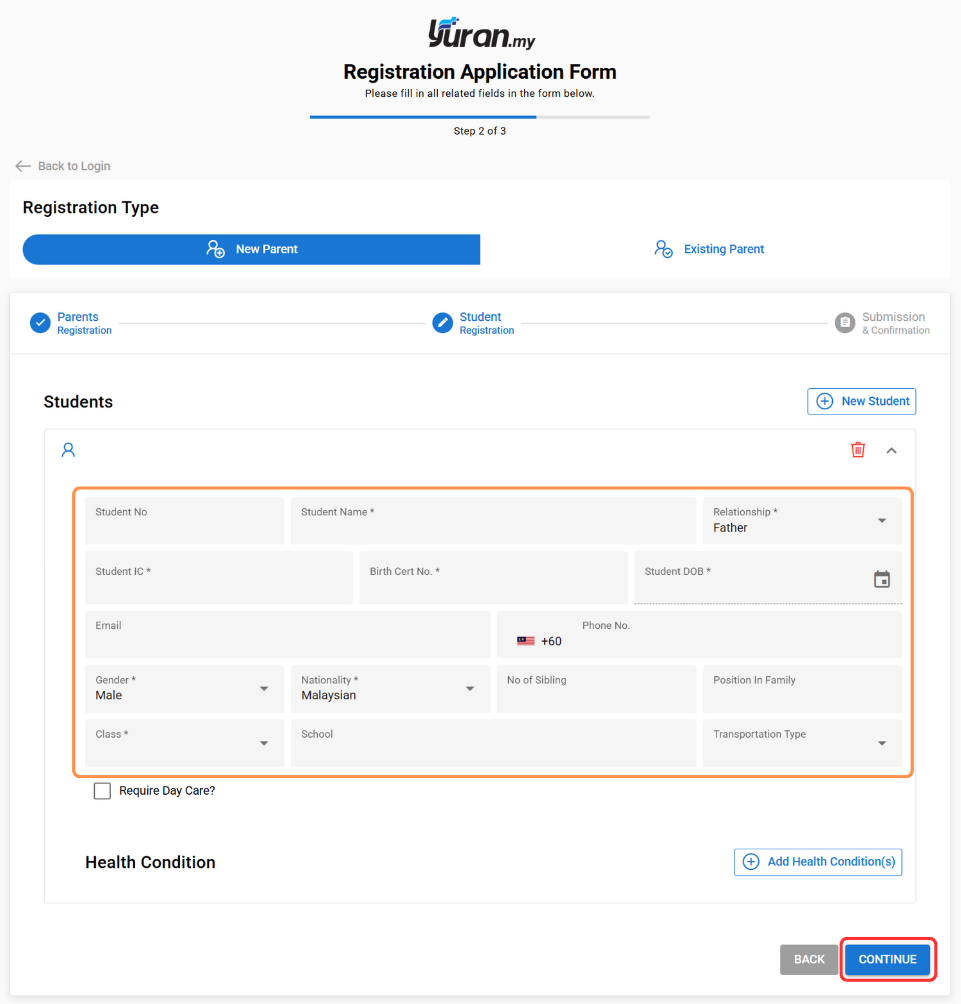Click the Parents Registration checkmark step icon
Image resolution: width=961 pixels, height=1004 pixels.
(x=40, y=323)
